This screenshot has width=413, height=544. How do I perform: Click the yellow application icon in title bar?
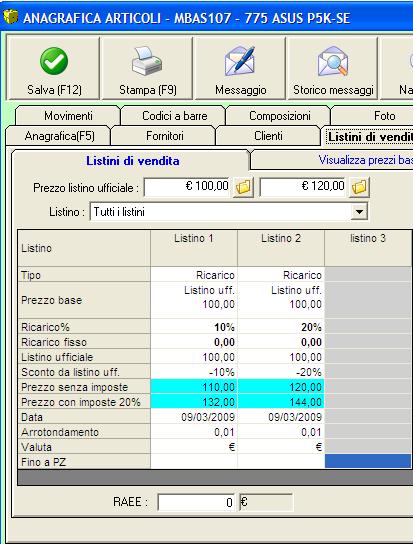coord(10,17)
